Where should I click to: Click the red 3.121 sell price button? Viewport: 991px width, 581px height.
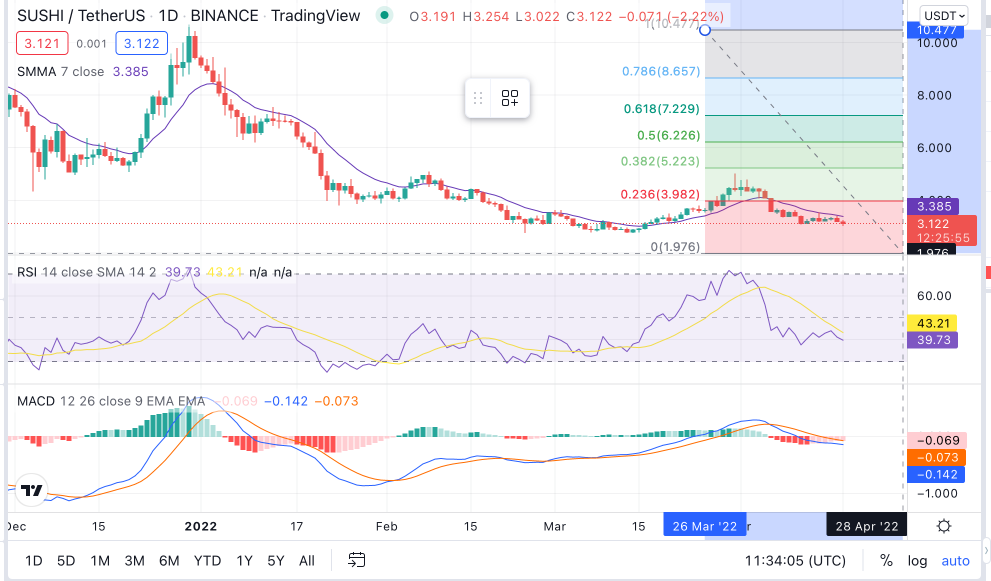[42, 44]
